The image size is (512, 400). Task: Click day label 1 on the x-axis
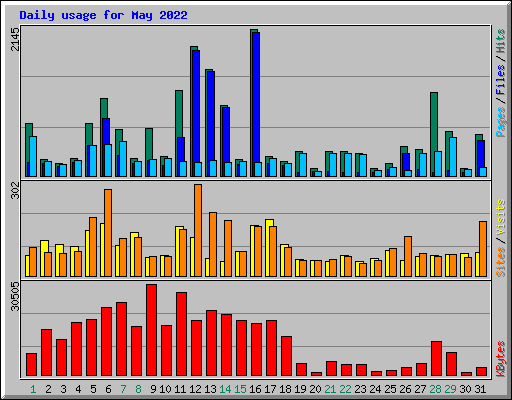(33, 389)
